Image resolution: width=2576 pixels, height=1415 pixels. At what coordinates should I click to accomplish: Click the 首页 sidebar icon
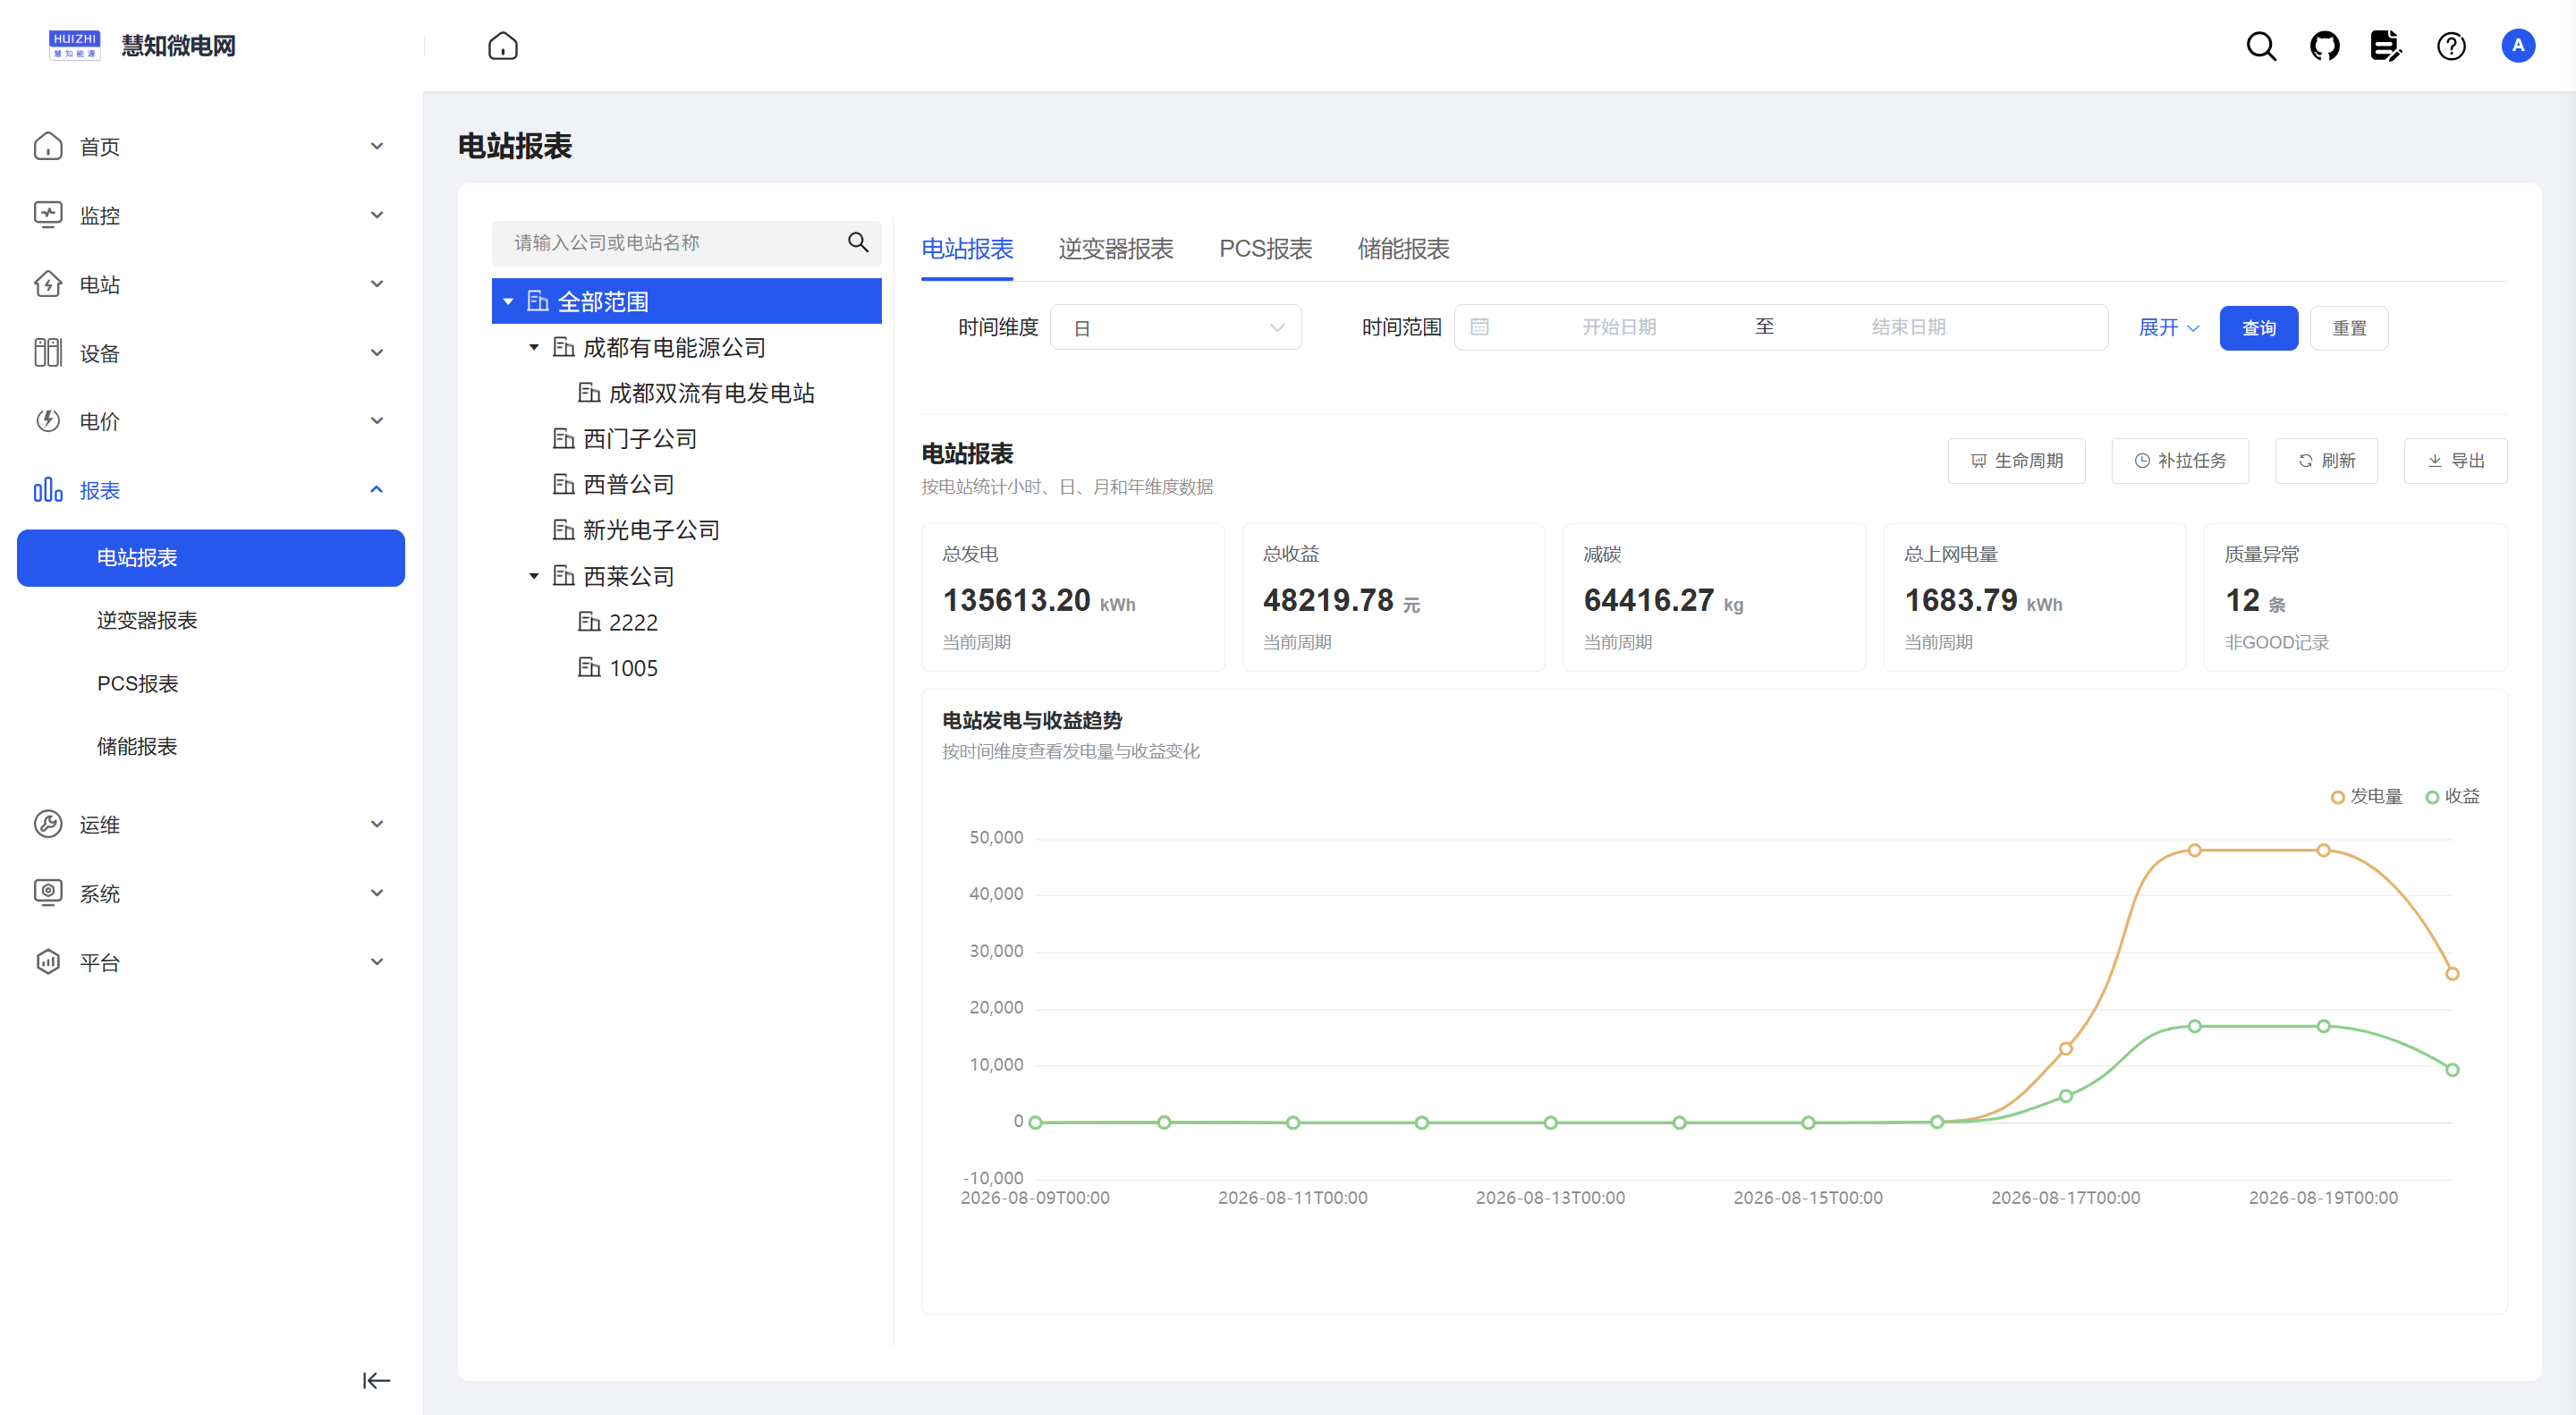point(48,146)
